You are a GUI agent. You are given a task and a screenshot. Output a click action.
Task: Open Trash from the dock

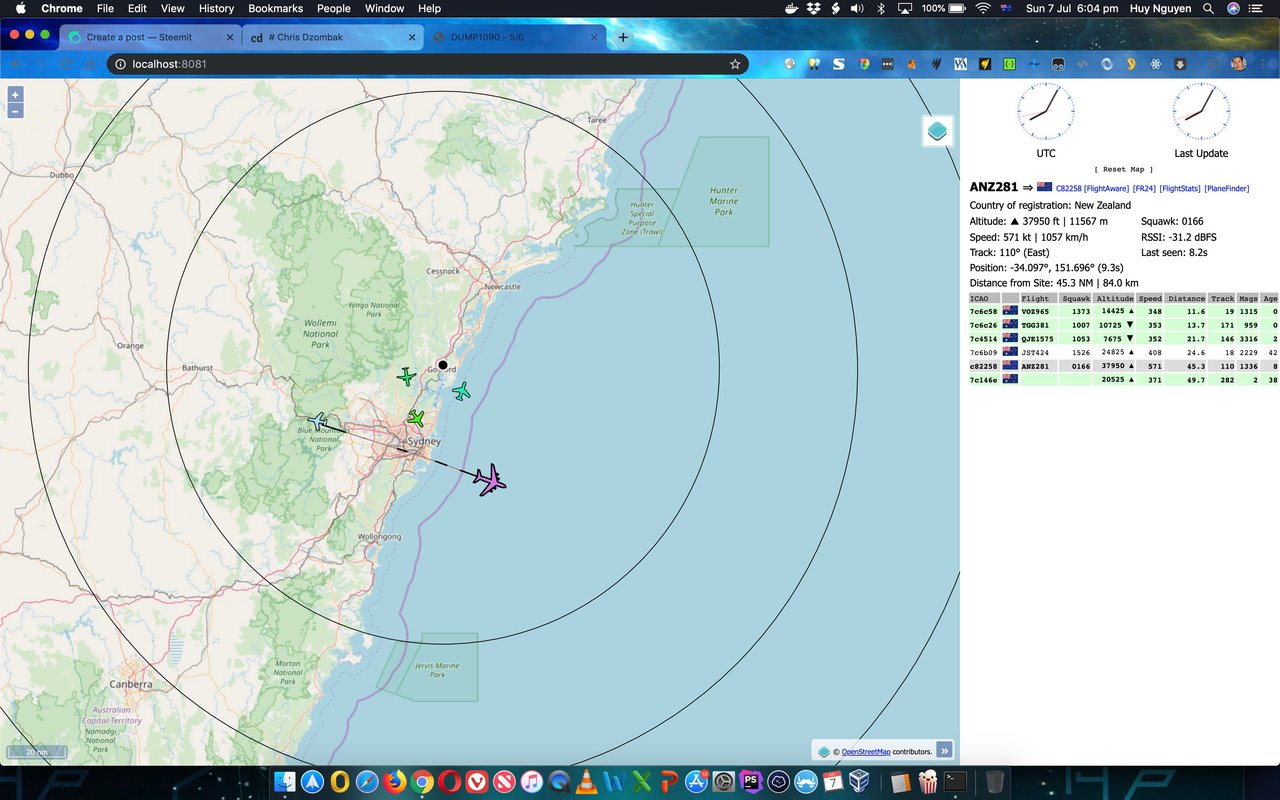click(994, 781)
